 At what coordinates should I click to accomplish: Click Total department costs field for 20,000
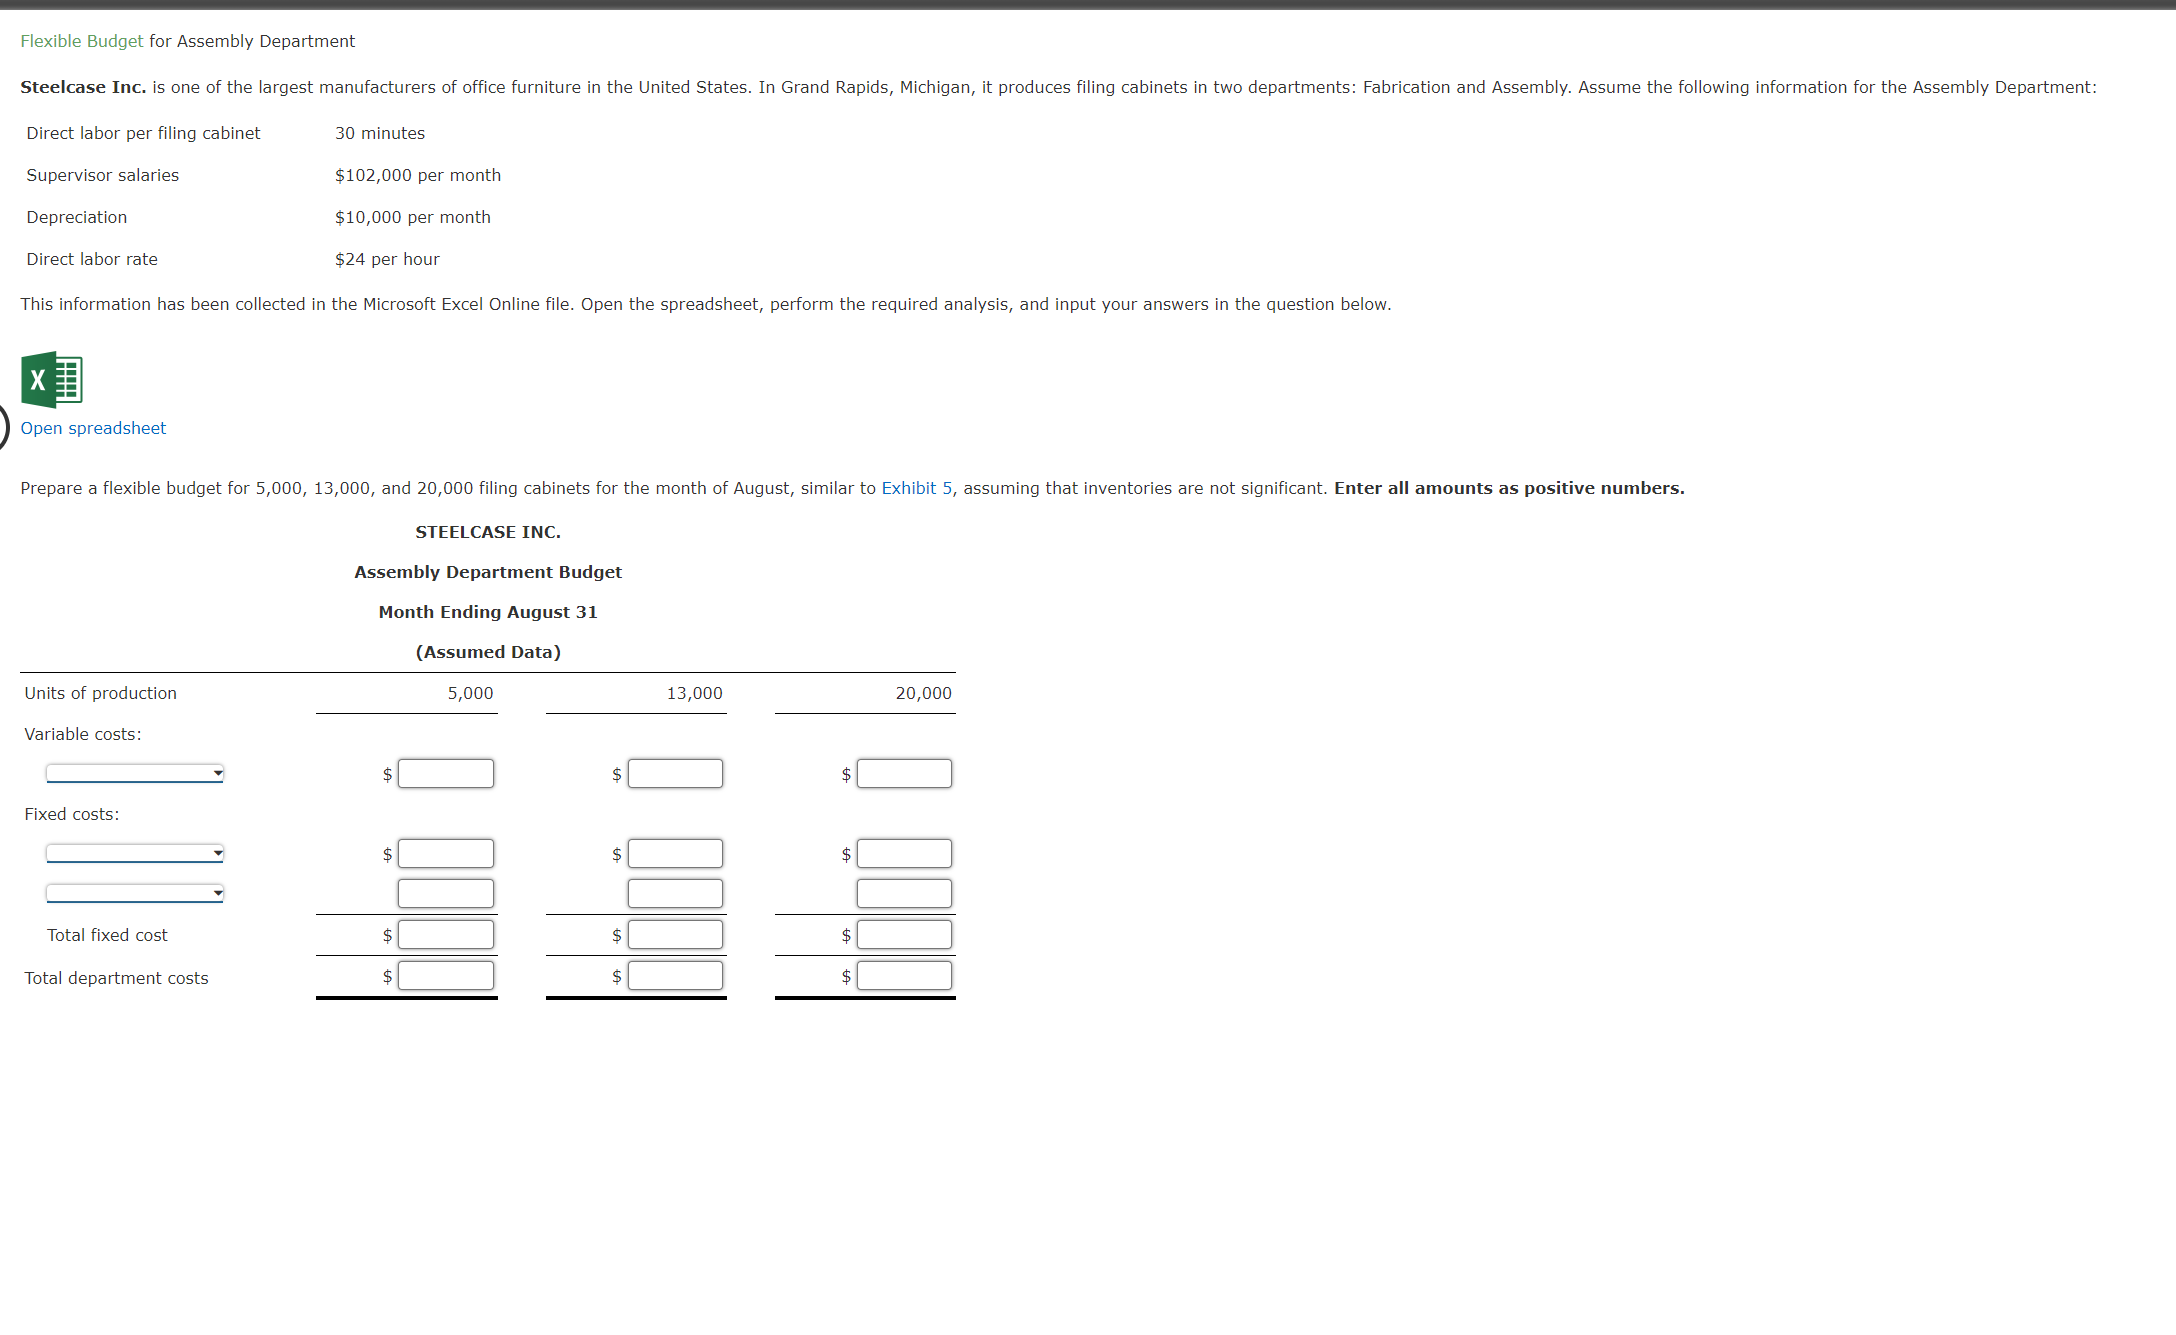pyautogui.click(x=904, y=975)
